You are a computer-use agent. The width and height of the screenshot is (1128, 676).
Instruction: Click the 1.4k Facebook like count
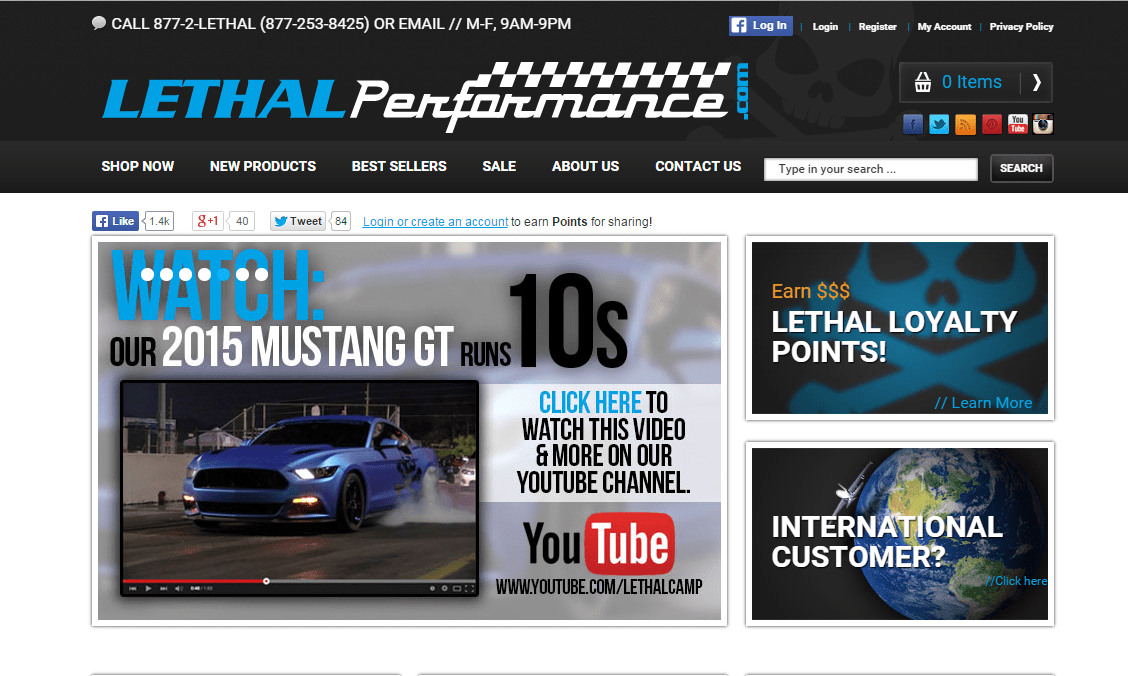[159, 221]
